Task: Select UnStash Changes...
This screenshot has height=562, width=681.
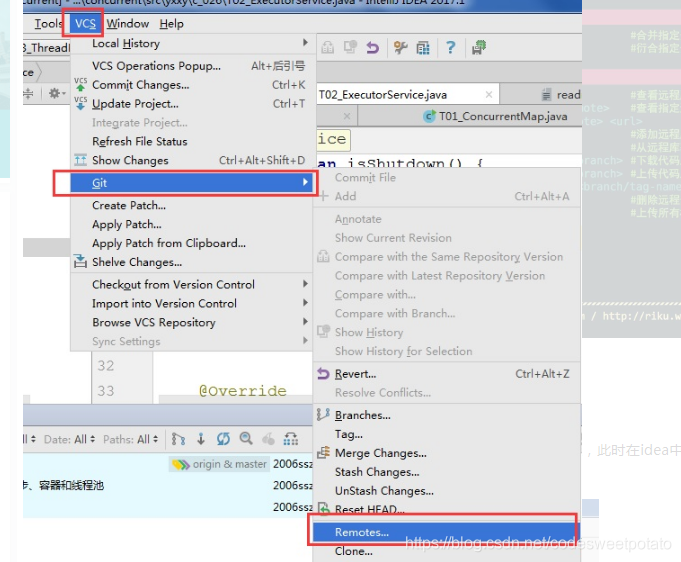Action: click(x=446, y=491)
